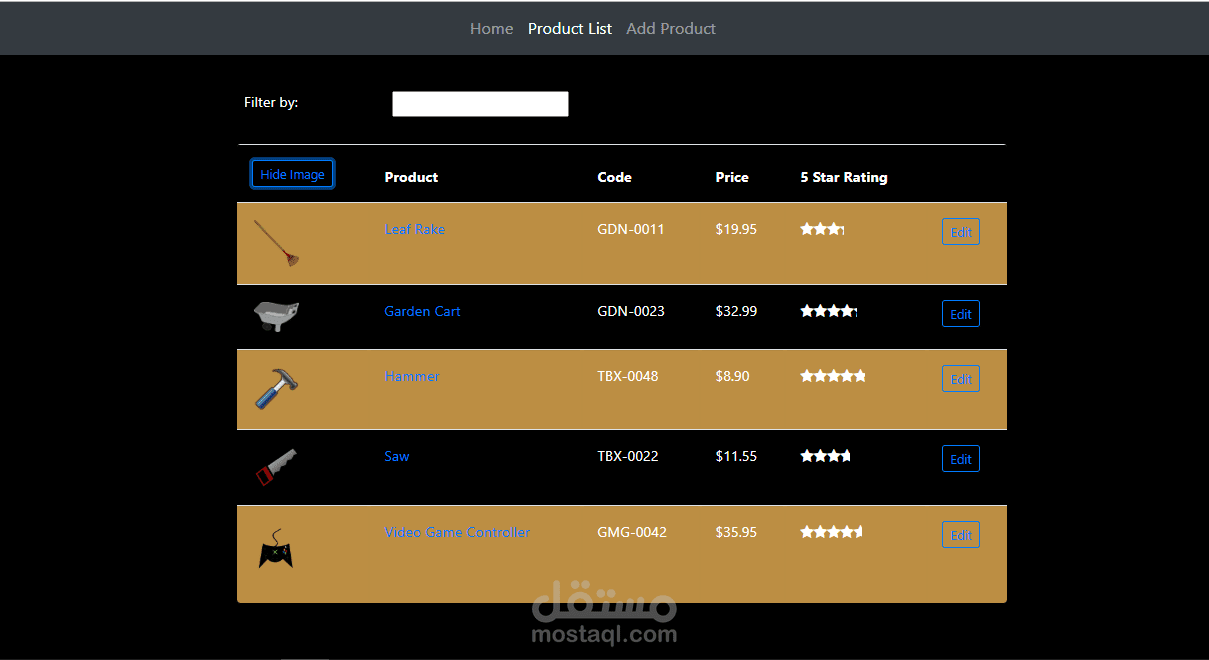The width and height of the screenshot is (1209, 660).
Task: Click the garden cart product image
Action: tap(276, 315)
